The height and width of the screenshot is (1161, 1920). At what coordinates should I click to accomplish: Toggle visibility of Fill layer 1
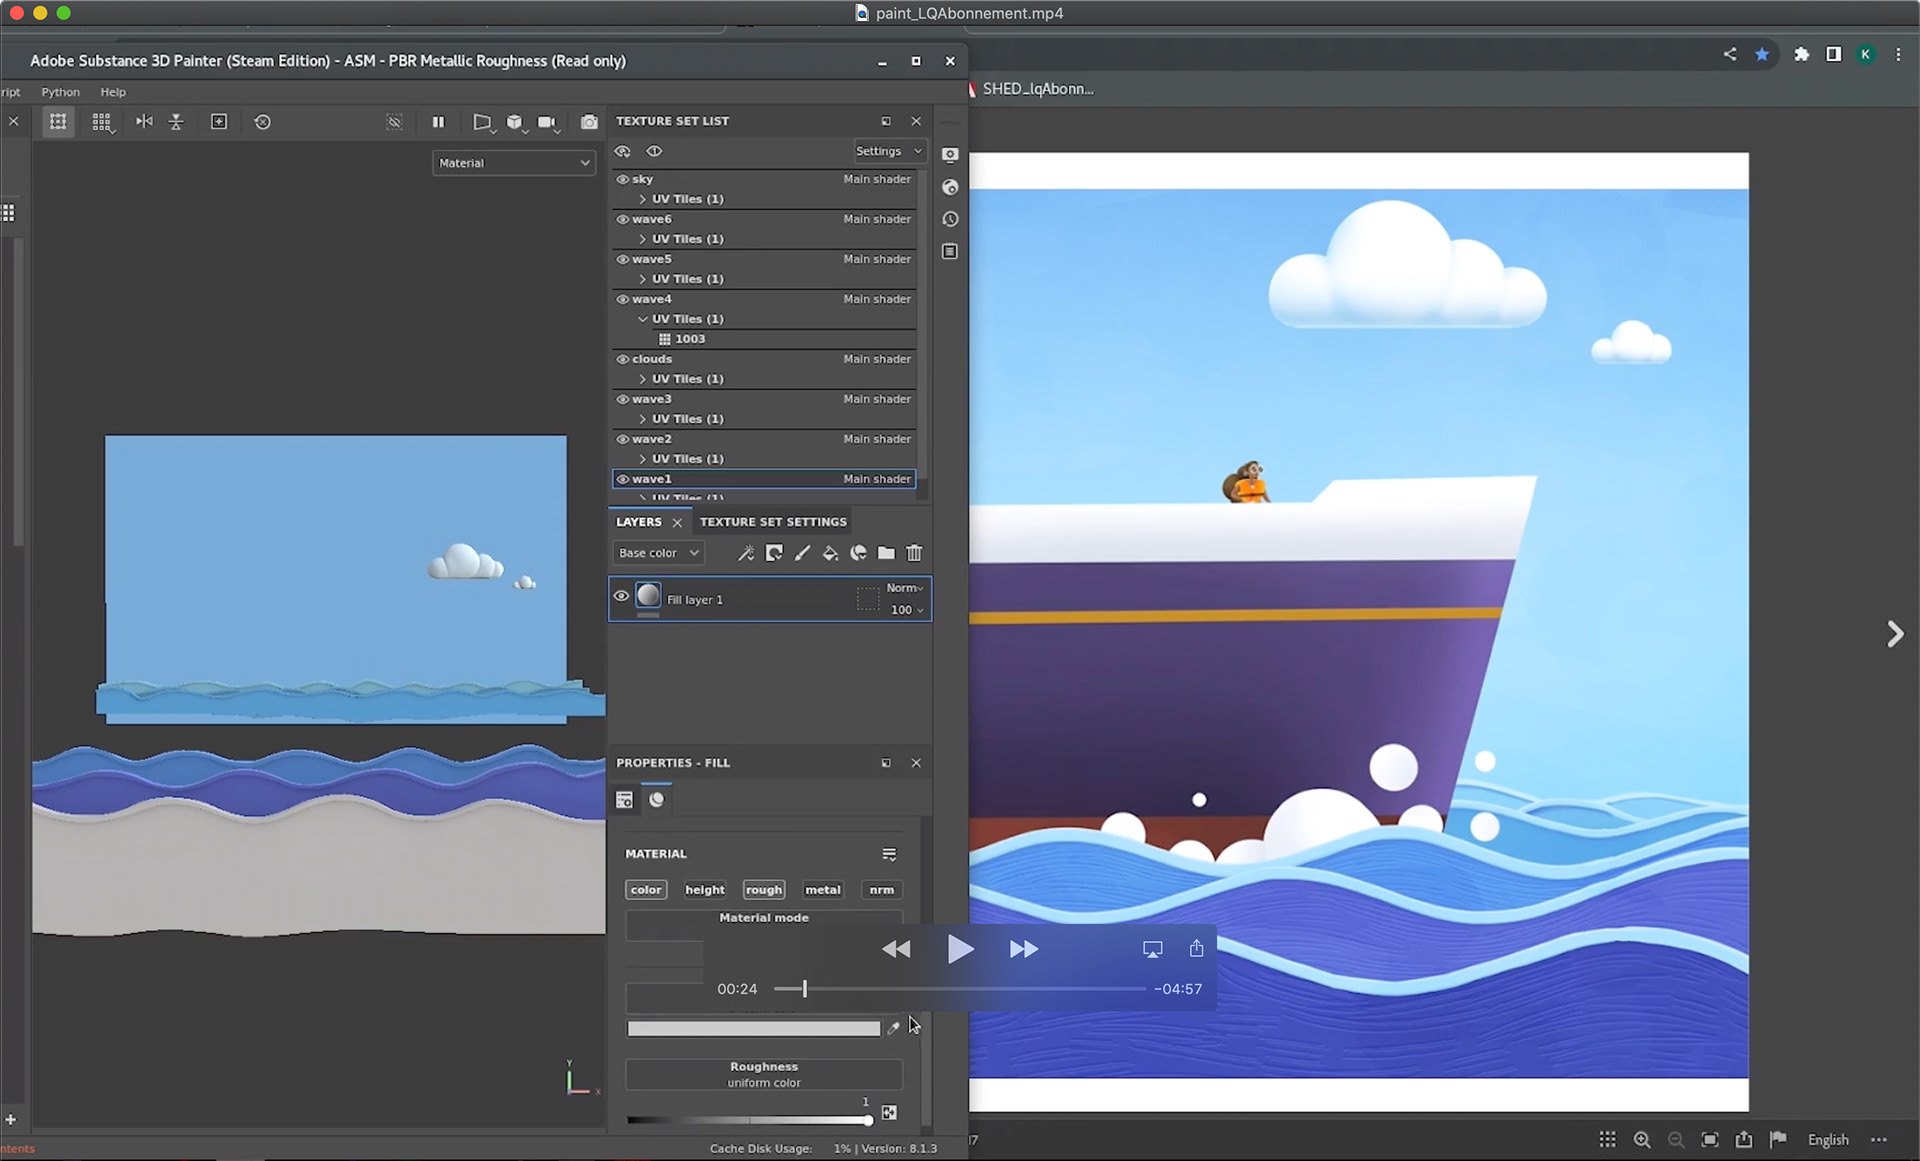click(x=621, y=597)
